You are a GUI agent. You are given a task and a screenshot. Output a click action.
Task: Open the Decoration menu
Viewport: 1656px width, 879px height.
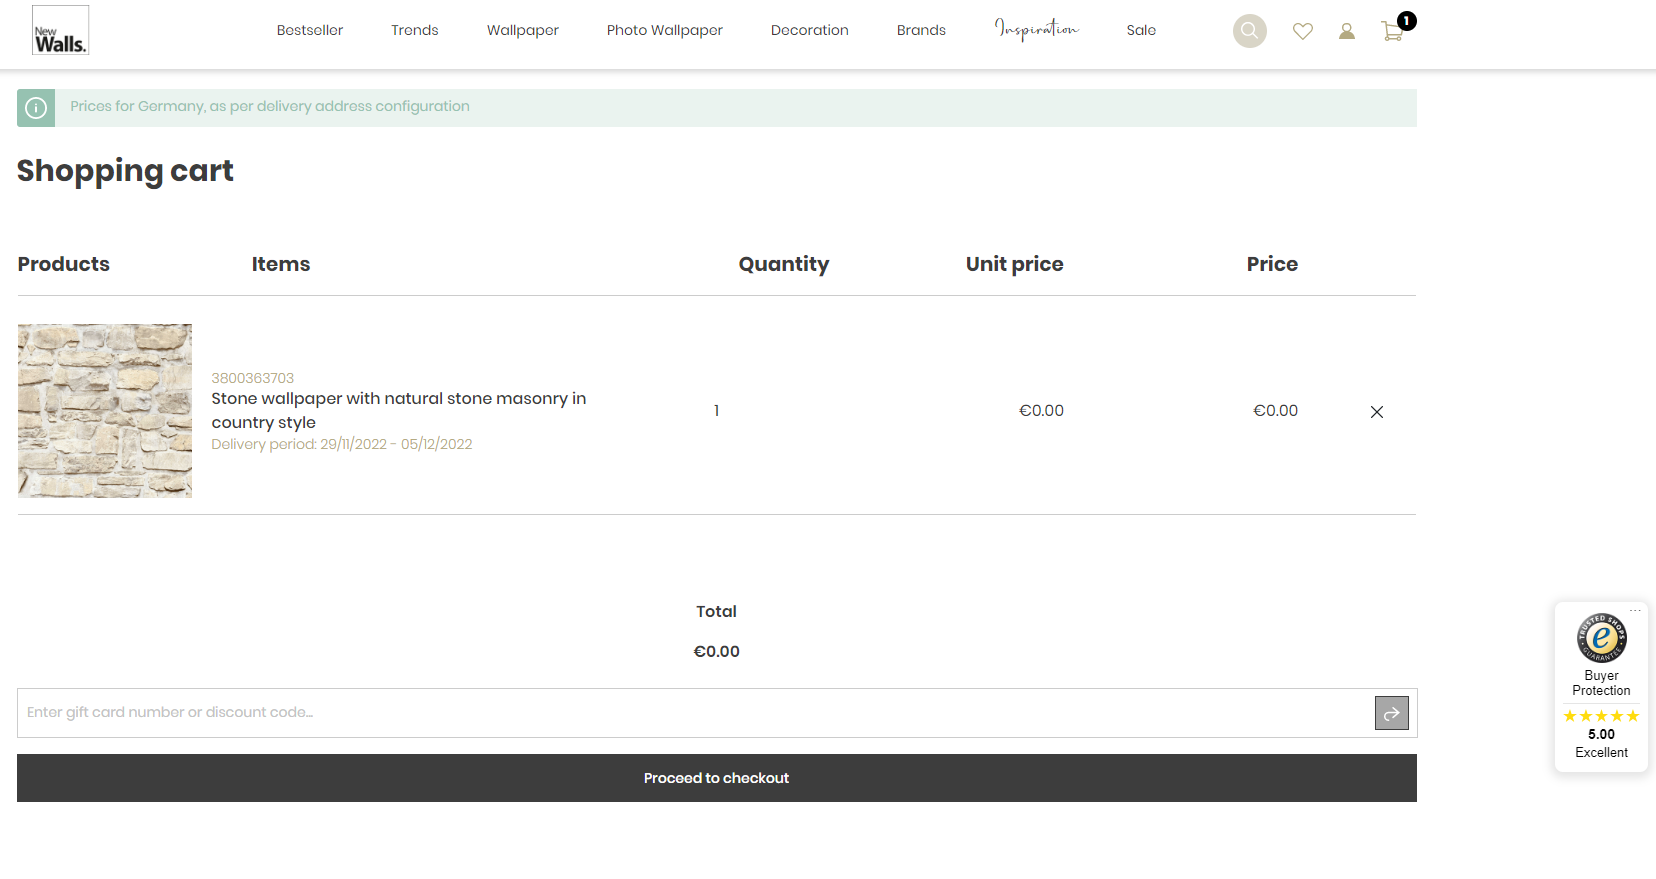[809, 31]
